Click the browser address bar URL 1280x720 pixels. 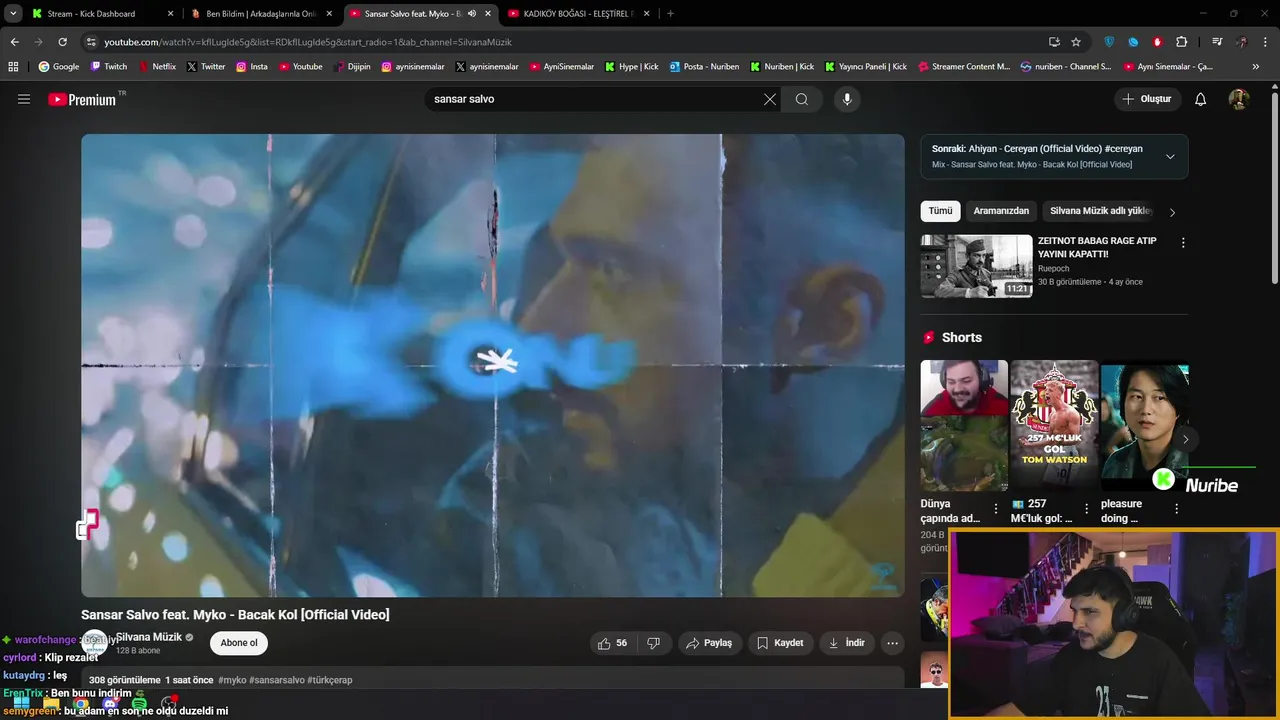coord(308,42)
